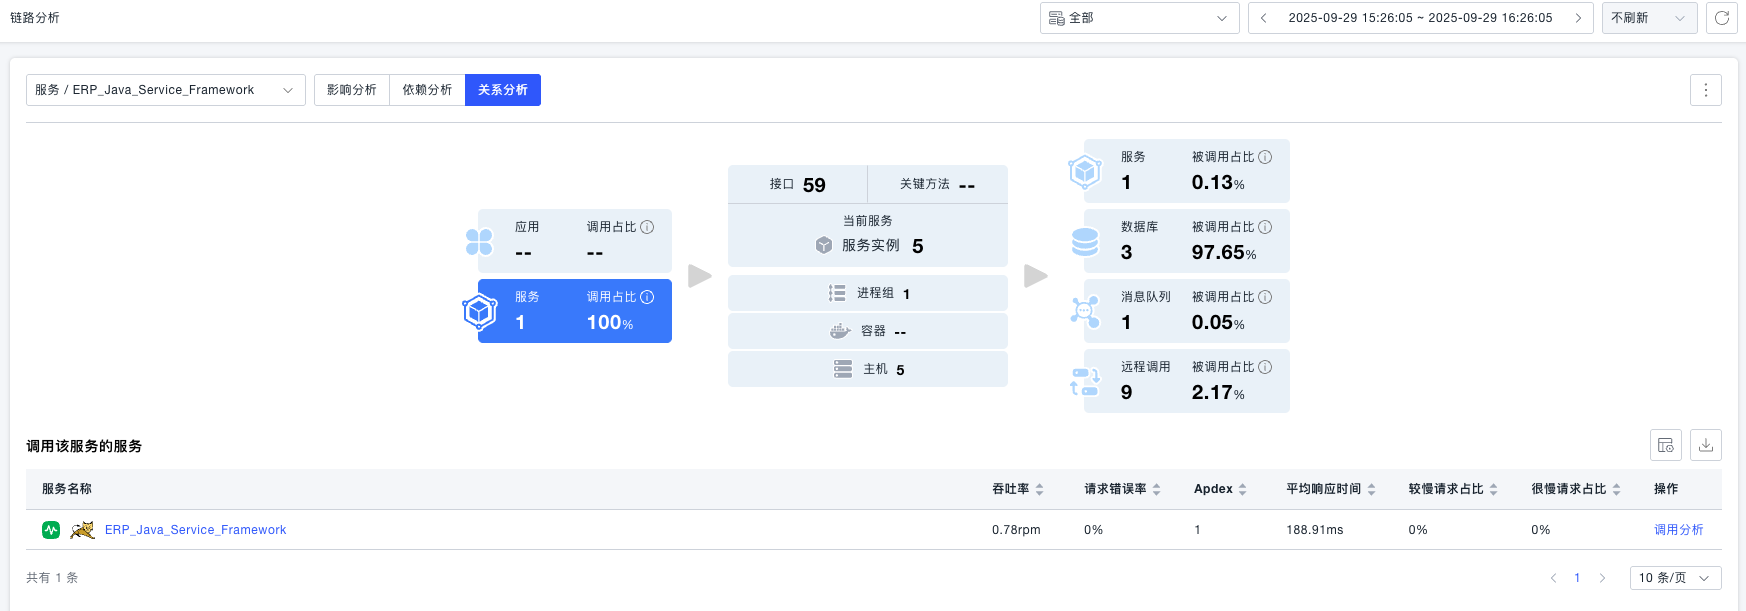Switch to the 依赖分析 tab
This screenshot has height=611, width=1746.
(427, 90)
